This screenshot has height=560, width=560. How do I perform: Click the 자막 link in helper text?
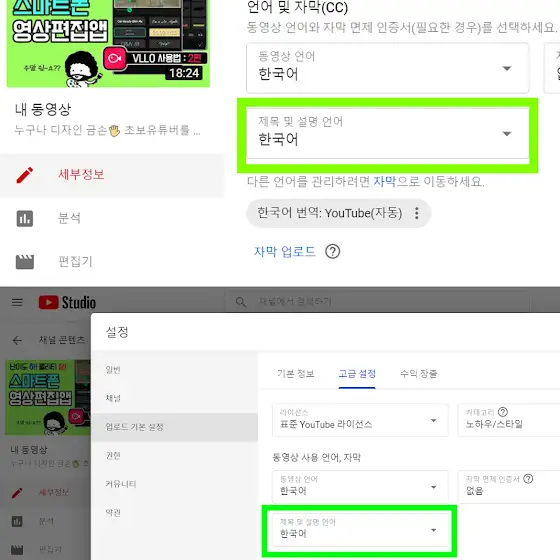385,182
